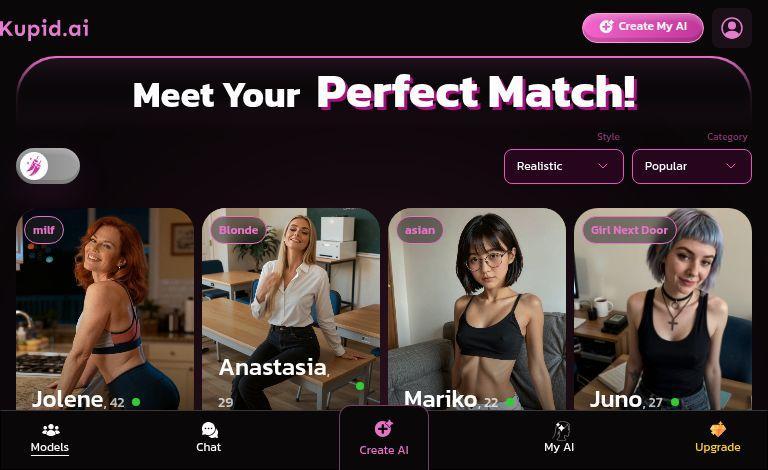Screen dimensions: 768x470
Task: Switch to the Models tab label
Action: coord(49,447)
